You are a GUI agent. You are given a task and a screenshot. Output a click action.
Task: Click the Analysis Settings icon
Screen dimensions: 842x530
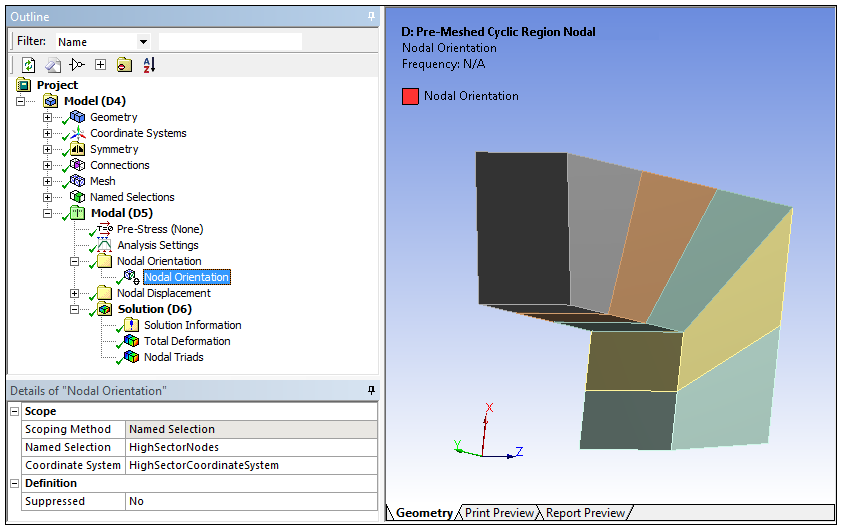click(104, 245)
